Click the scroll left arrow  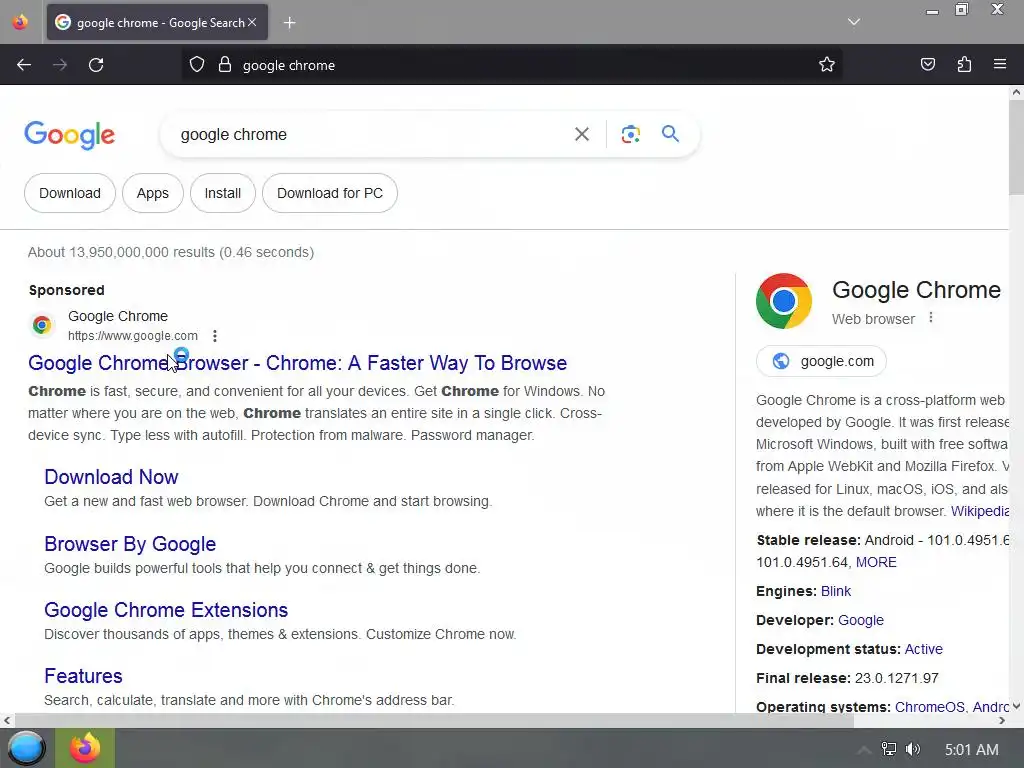tap(7, 720)
